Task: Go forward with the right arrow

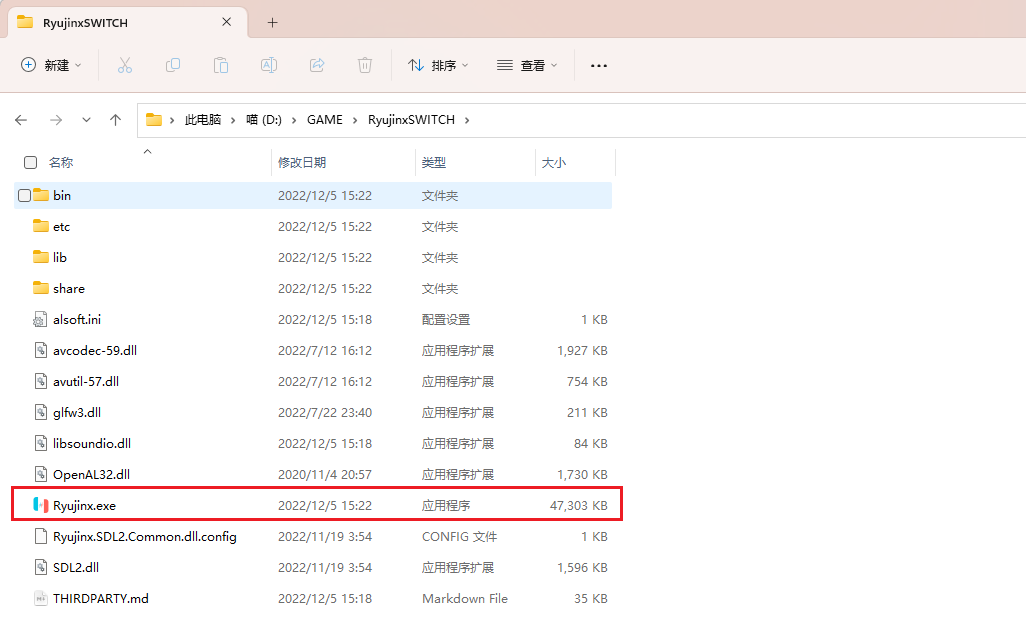Action: (x=56, y=120)
